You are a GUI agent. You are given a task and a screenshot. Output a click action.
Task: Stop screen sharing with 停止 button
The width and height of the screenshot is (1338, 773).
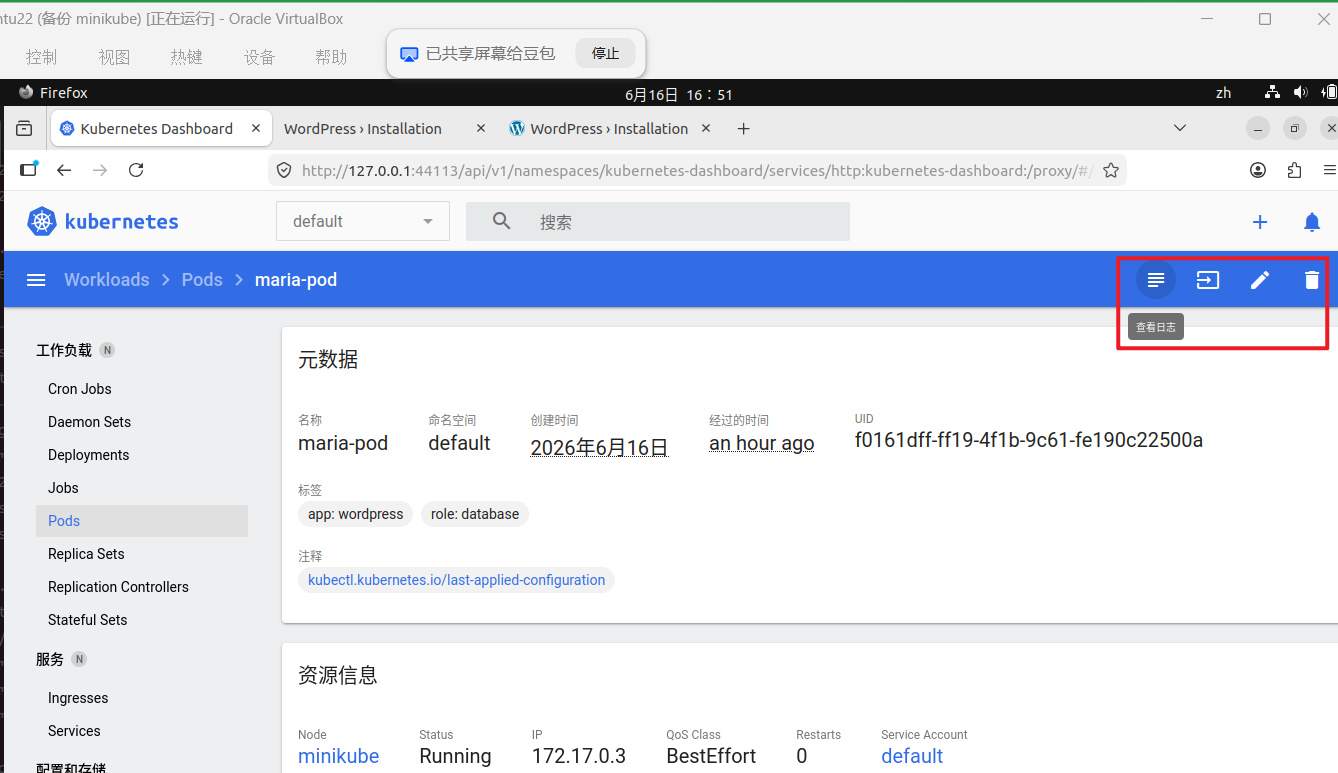pyautogui.click(x=605, y=53)
